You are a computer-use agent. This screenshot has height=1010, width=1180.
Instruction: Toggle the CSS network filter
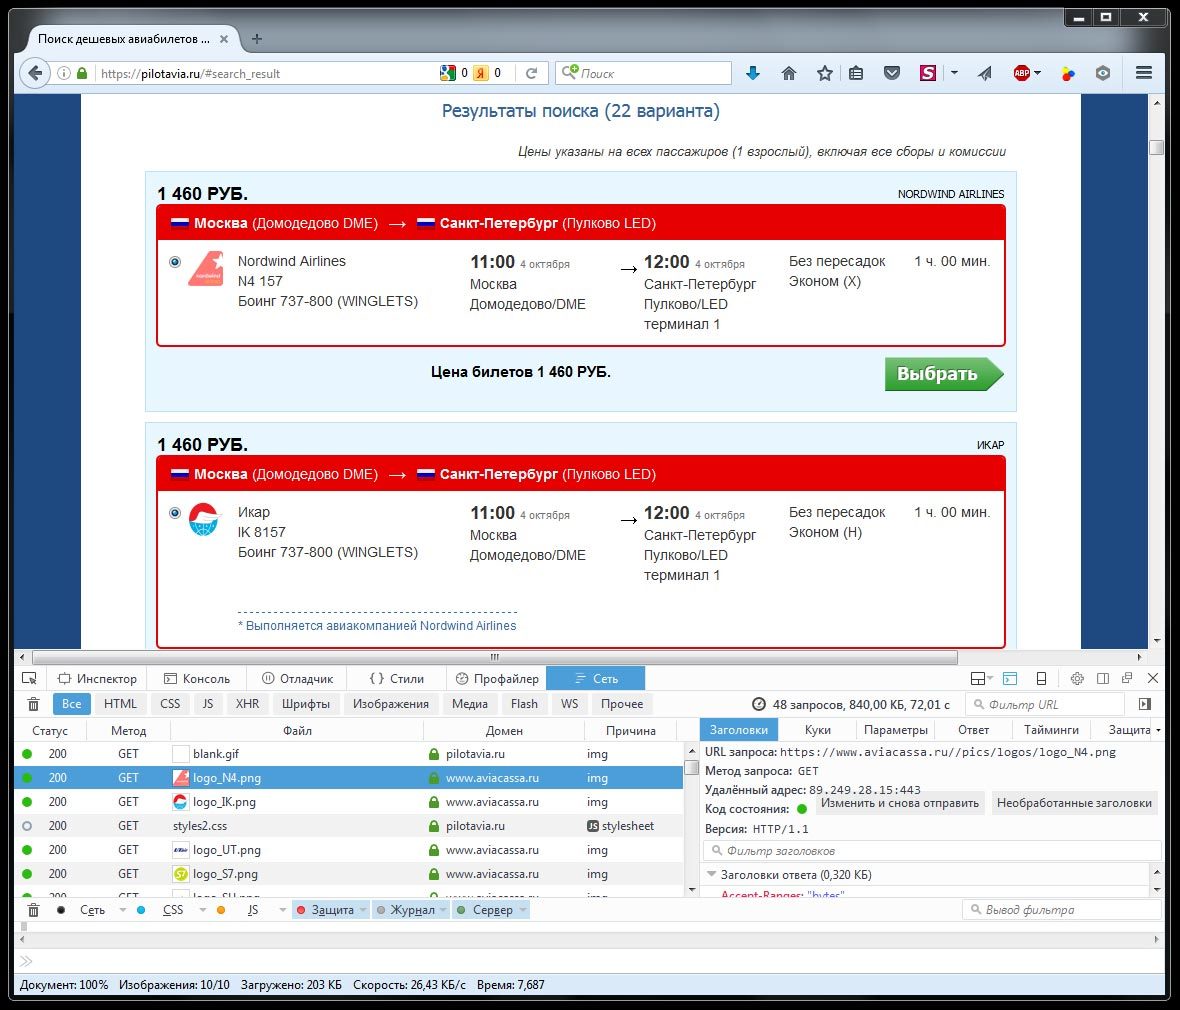170,704
